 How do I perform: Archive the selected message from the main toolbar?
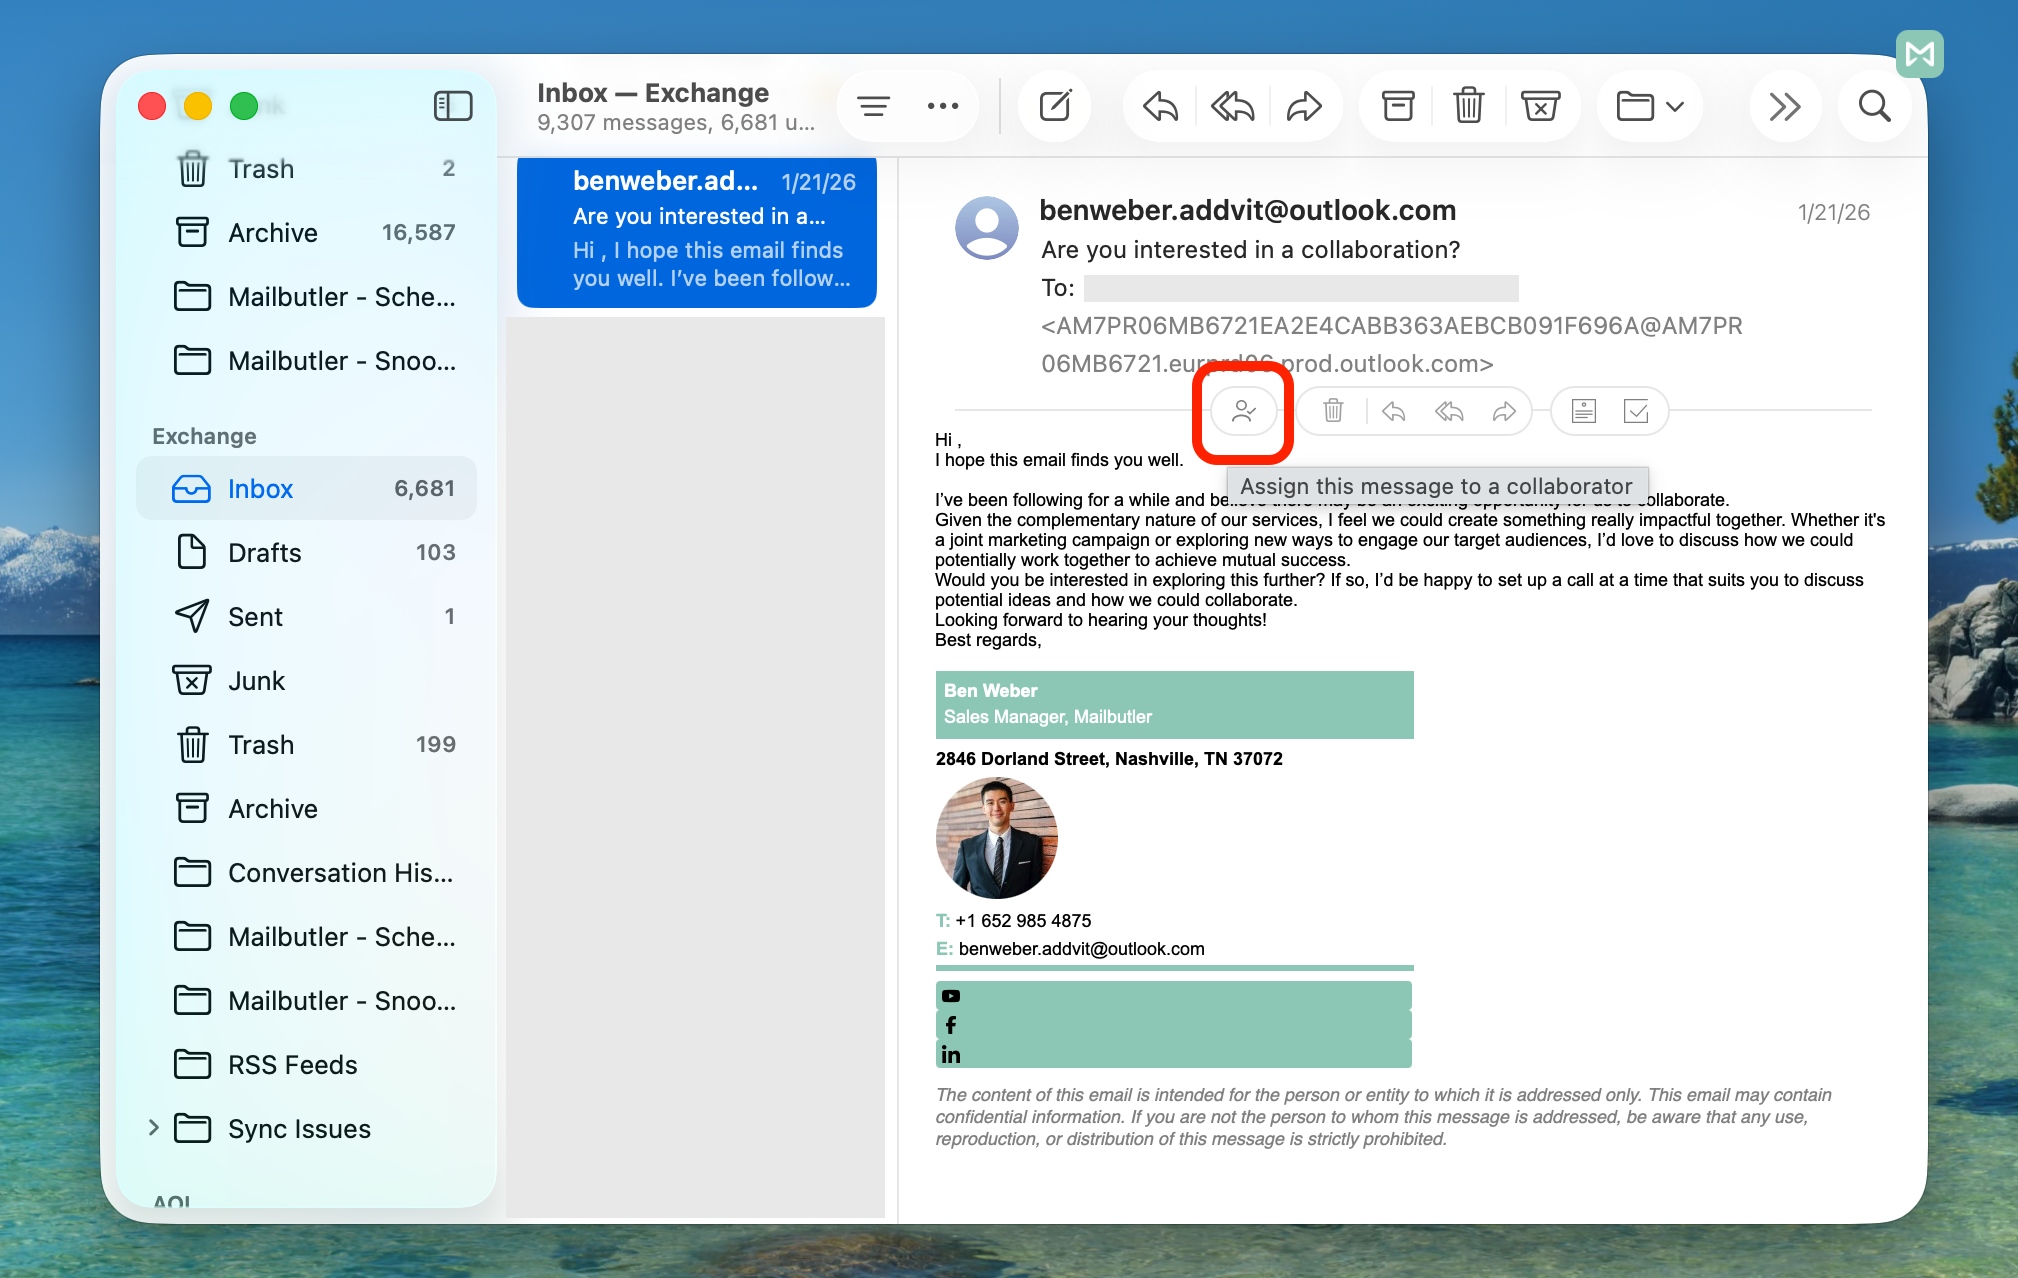tap(1397, 106)
